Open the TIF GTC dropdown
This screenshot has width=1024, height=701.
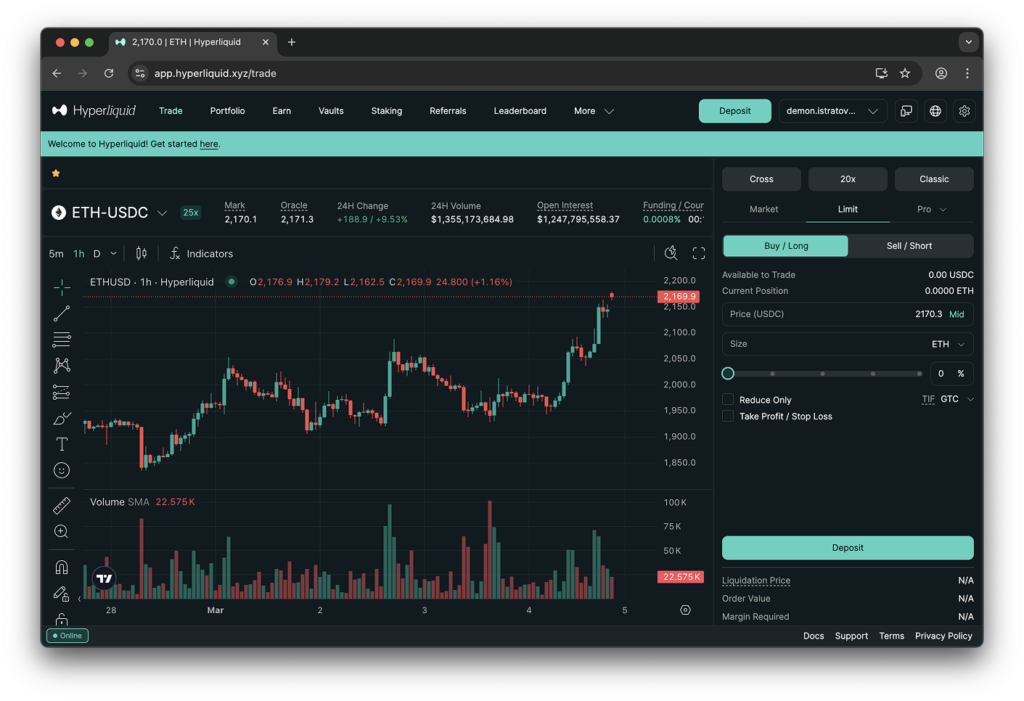tap(956, 399)
